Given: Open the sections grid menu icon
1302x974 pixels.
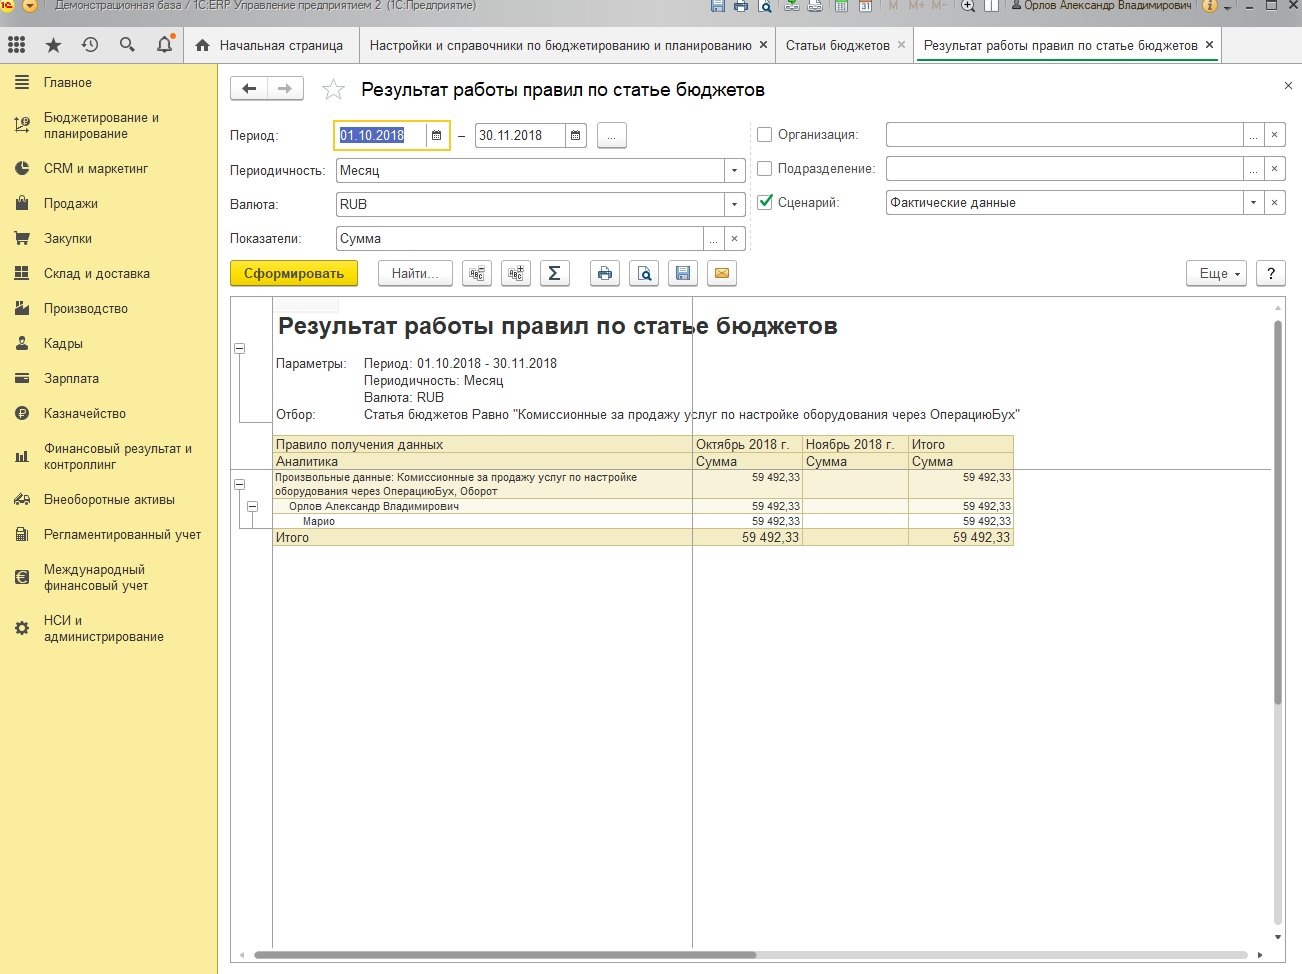Looking at the screenshot, I should [x=16, y=45].
